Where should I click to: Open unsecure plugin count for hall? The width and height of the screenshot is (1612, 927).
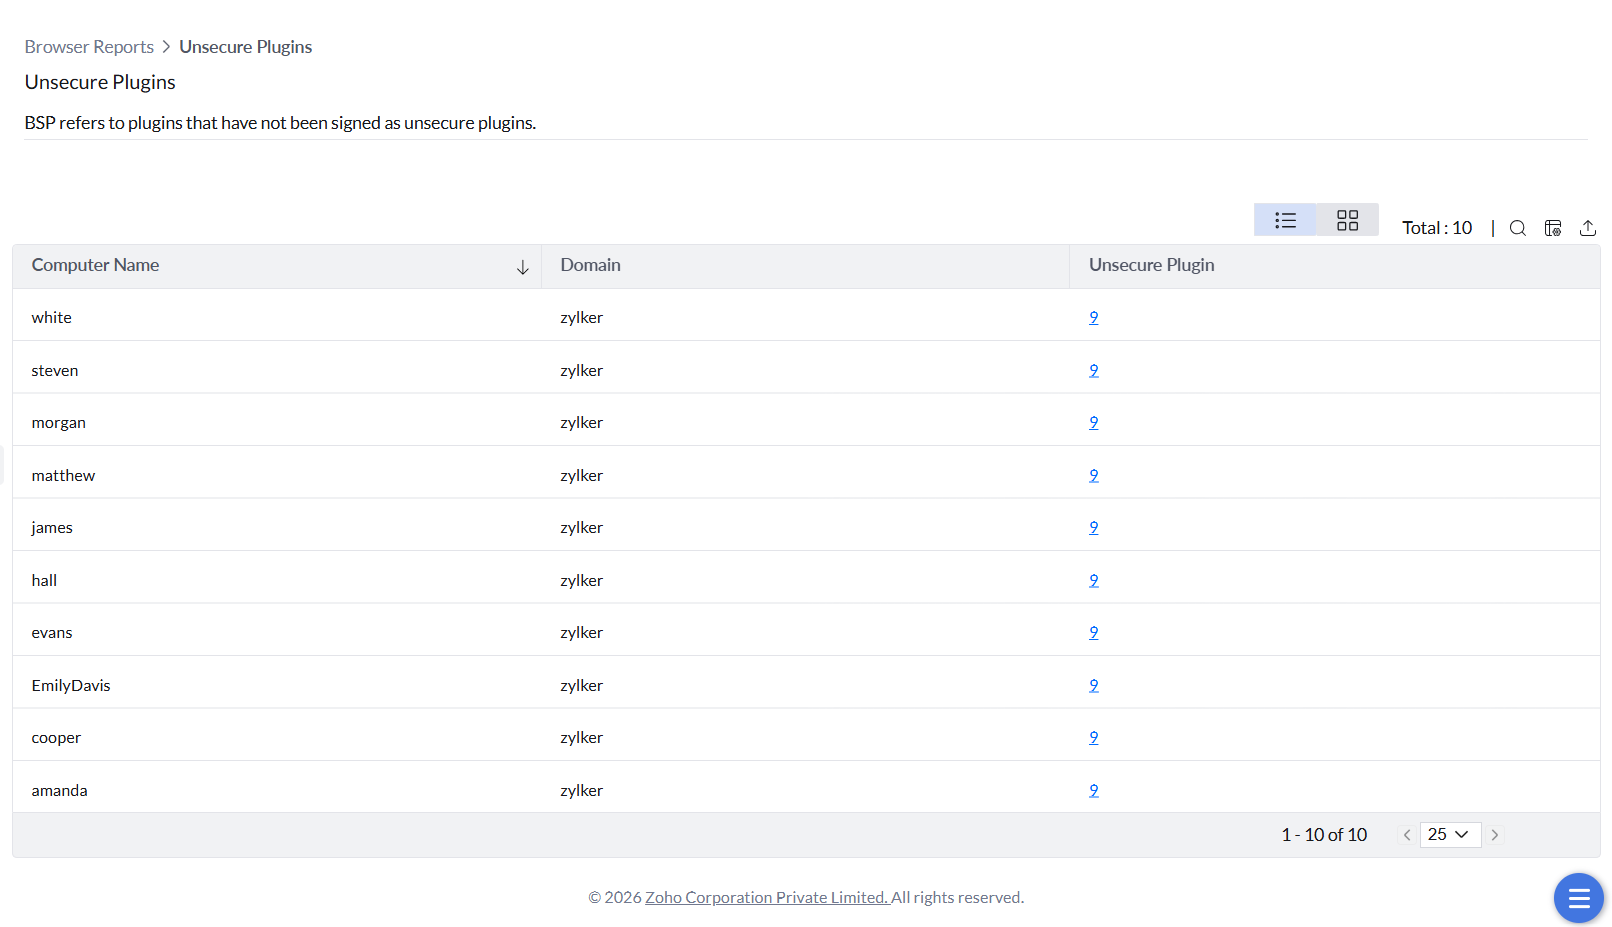(x=1094, y=581)
